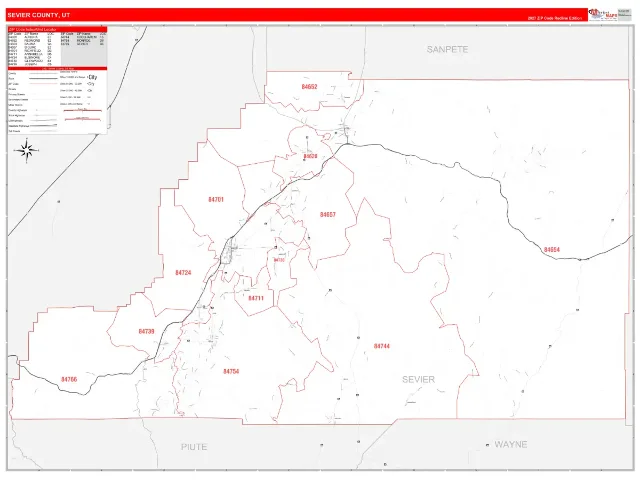The height and width of the screenshot is (480, 640).
Task: Select ZIP code 84744 label
Action: [382, 346]
